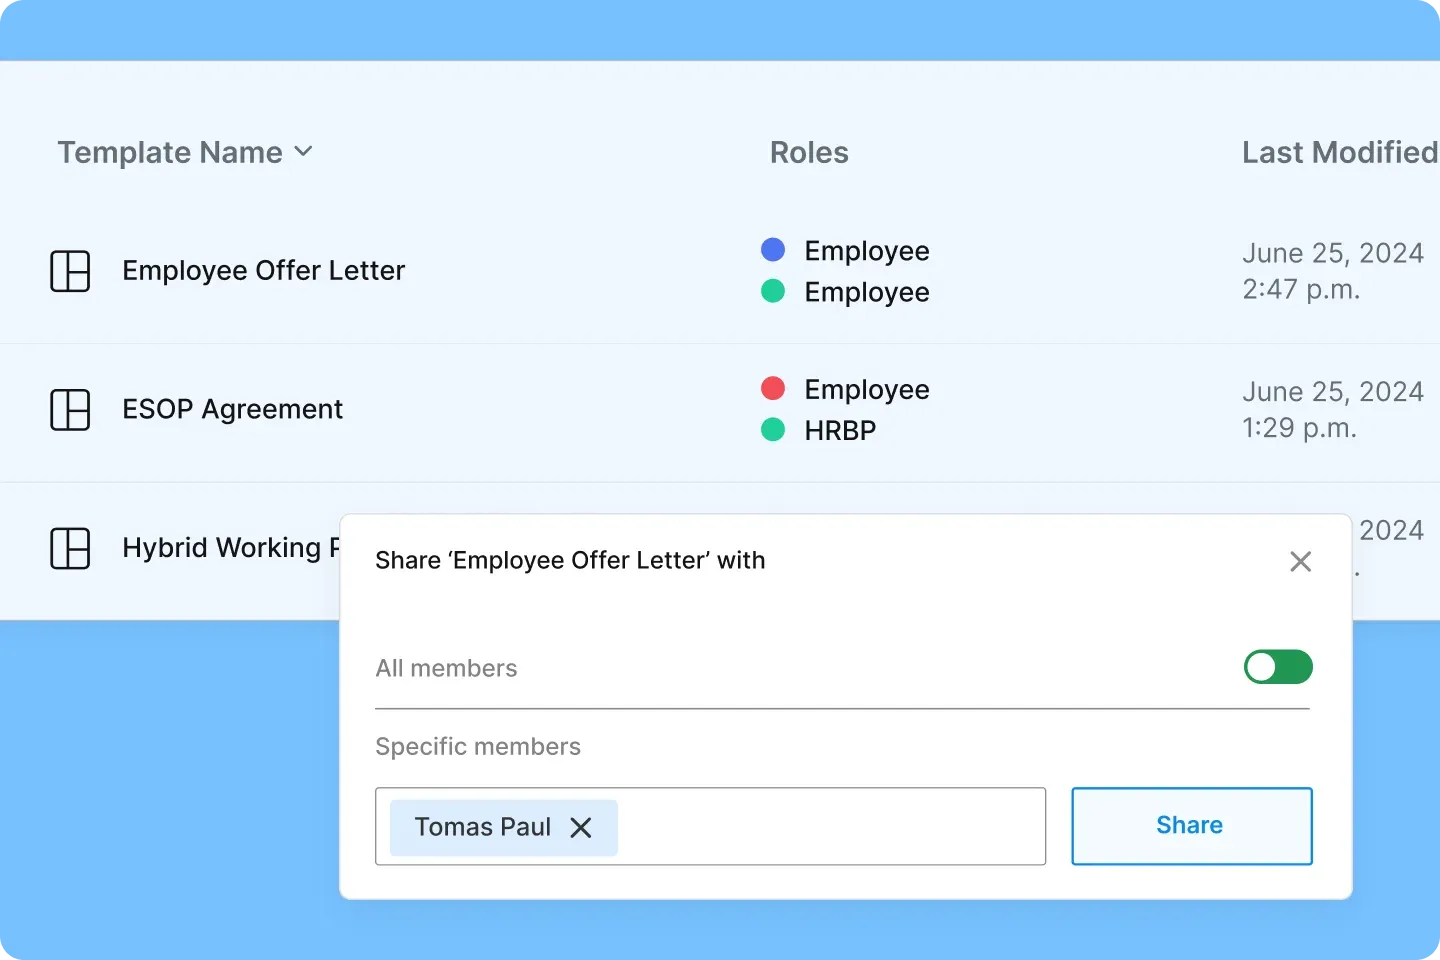Select the ESOP Agreement template name
Image resolution: width=1440 pixels, height=960 pixels.
pyautogui.click(x=232, y=409)
